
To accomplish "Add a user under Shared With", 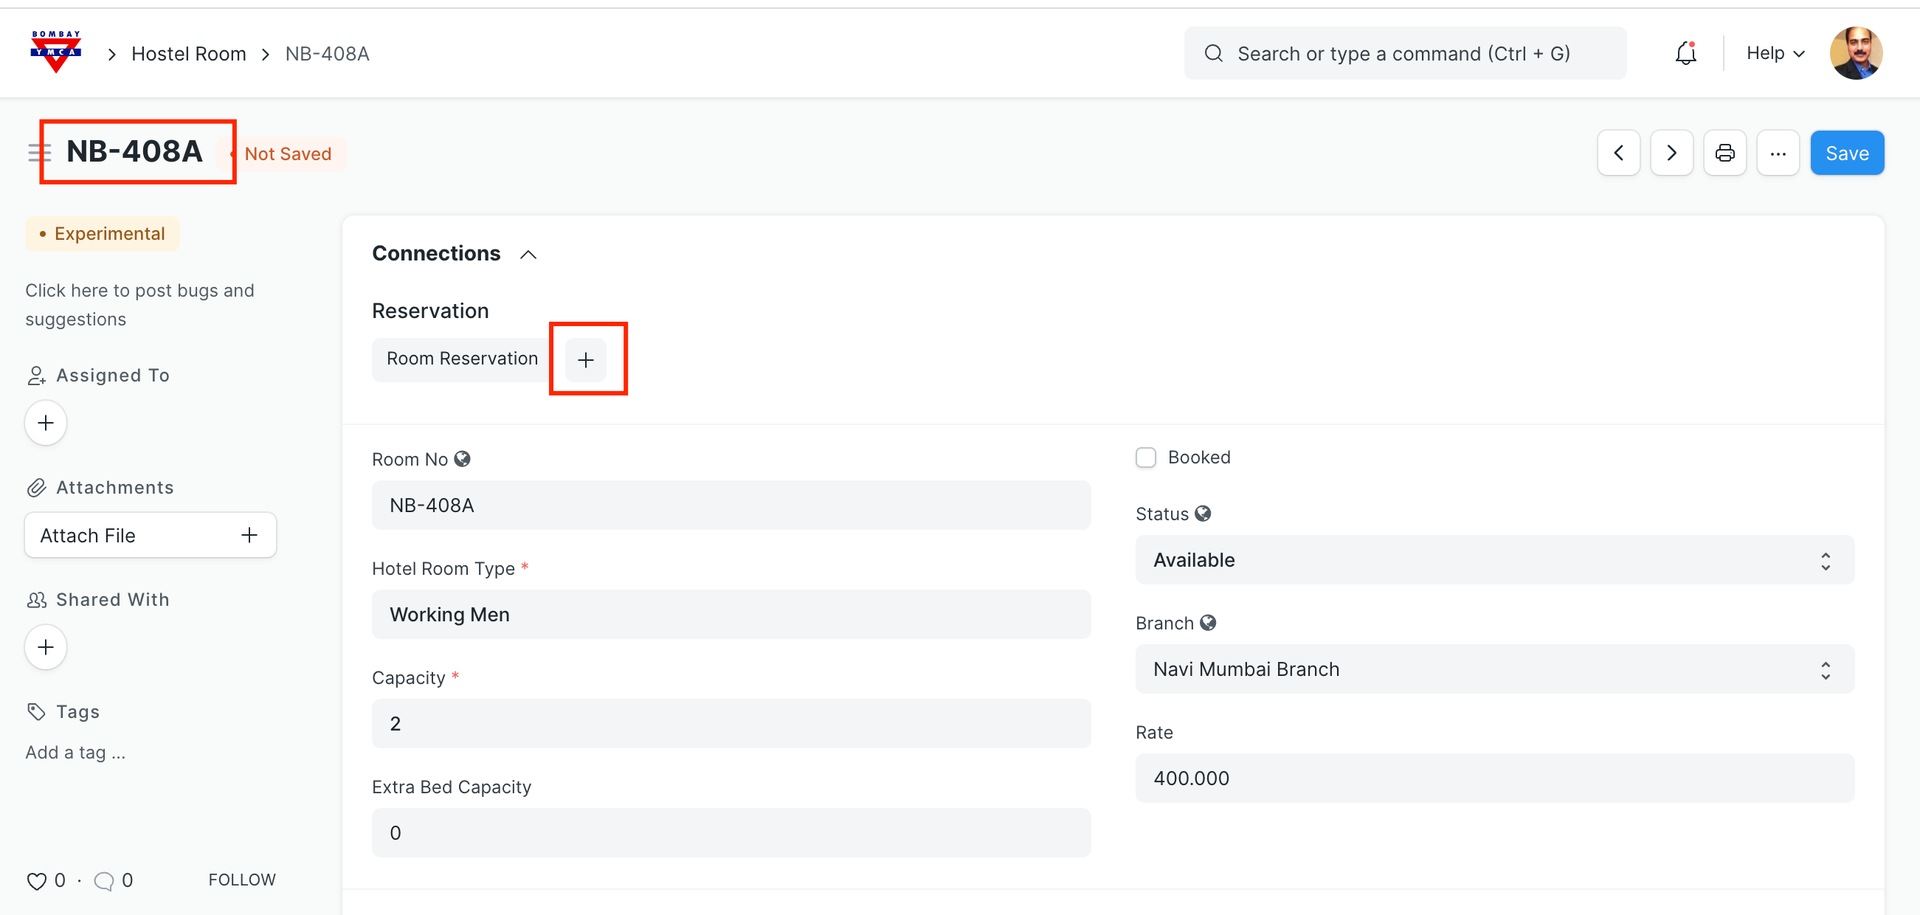I will coord(46,647).
